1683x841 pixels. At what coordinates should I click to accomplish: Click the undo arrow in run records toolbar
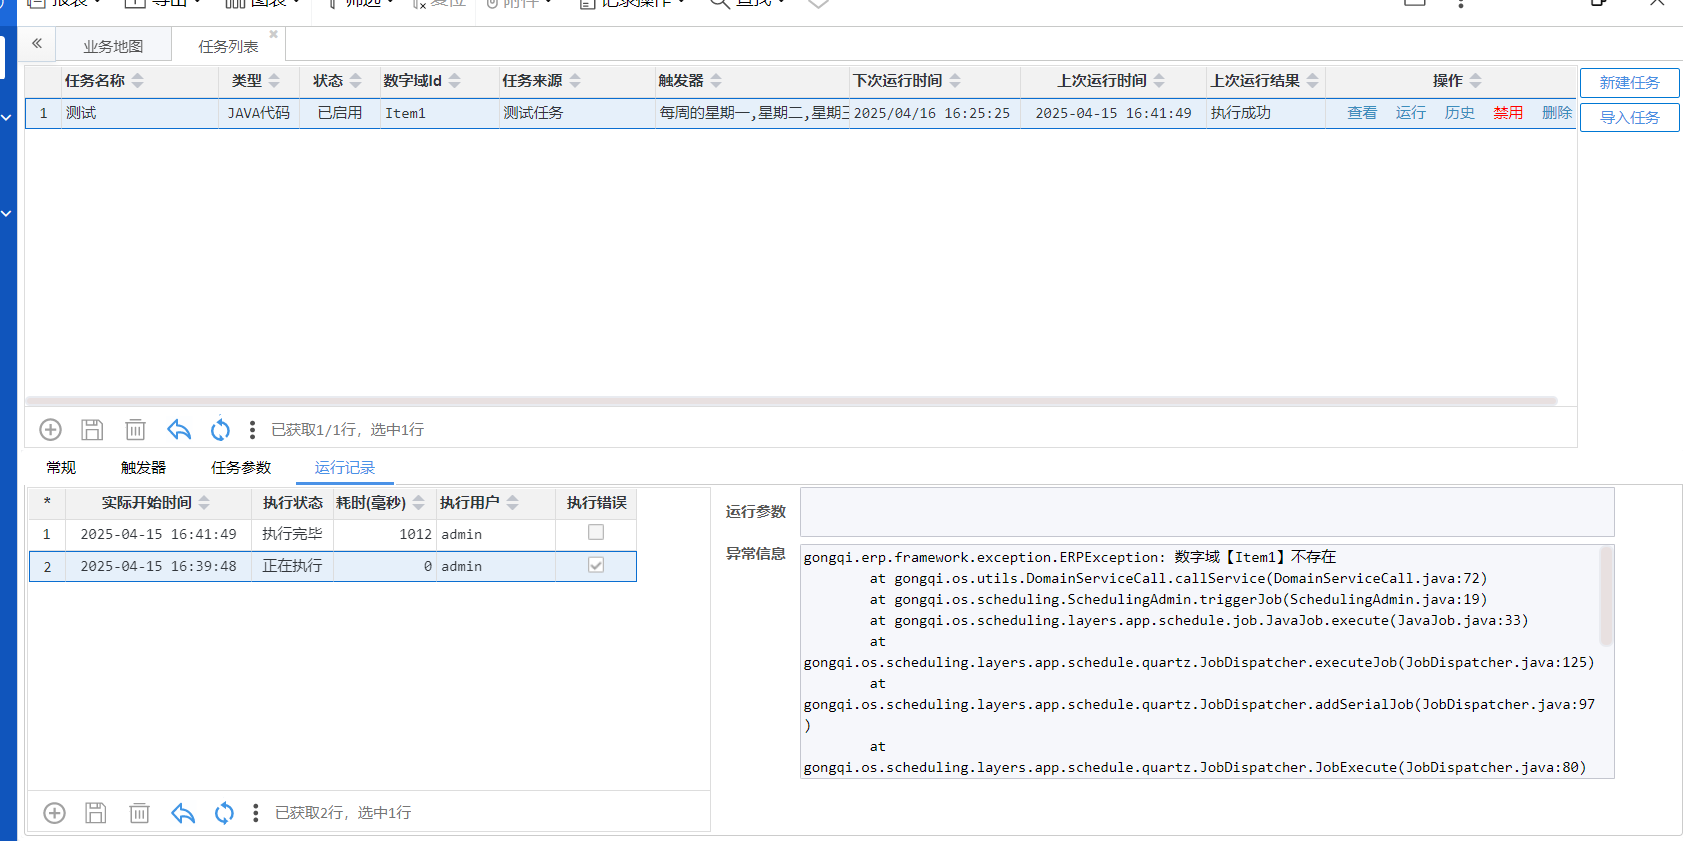point(183,813)
